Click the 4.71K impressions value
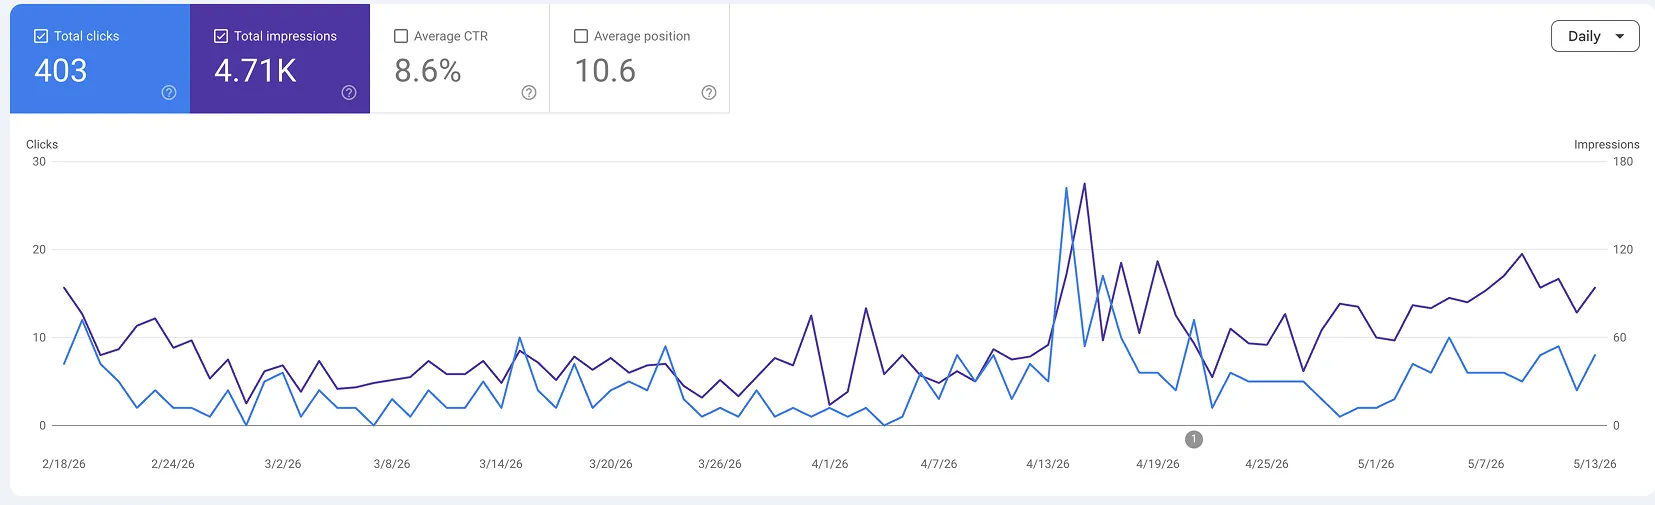Viewport: 1655px width, 505px height. click(x=255, y=71)
